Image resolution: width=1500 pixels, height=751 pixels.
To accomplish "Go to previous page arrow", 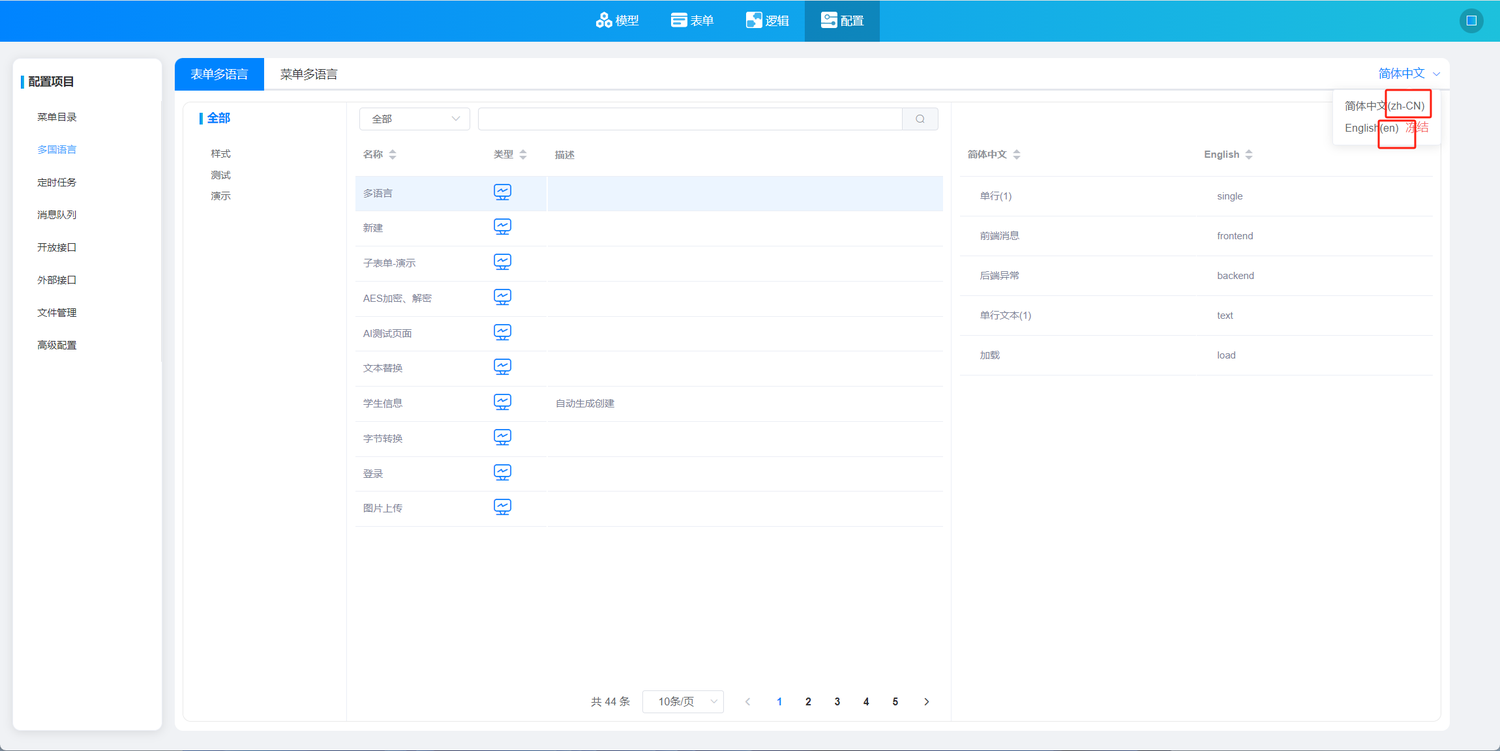I will 748,702.
